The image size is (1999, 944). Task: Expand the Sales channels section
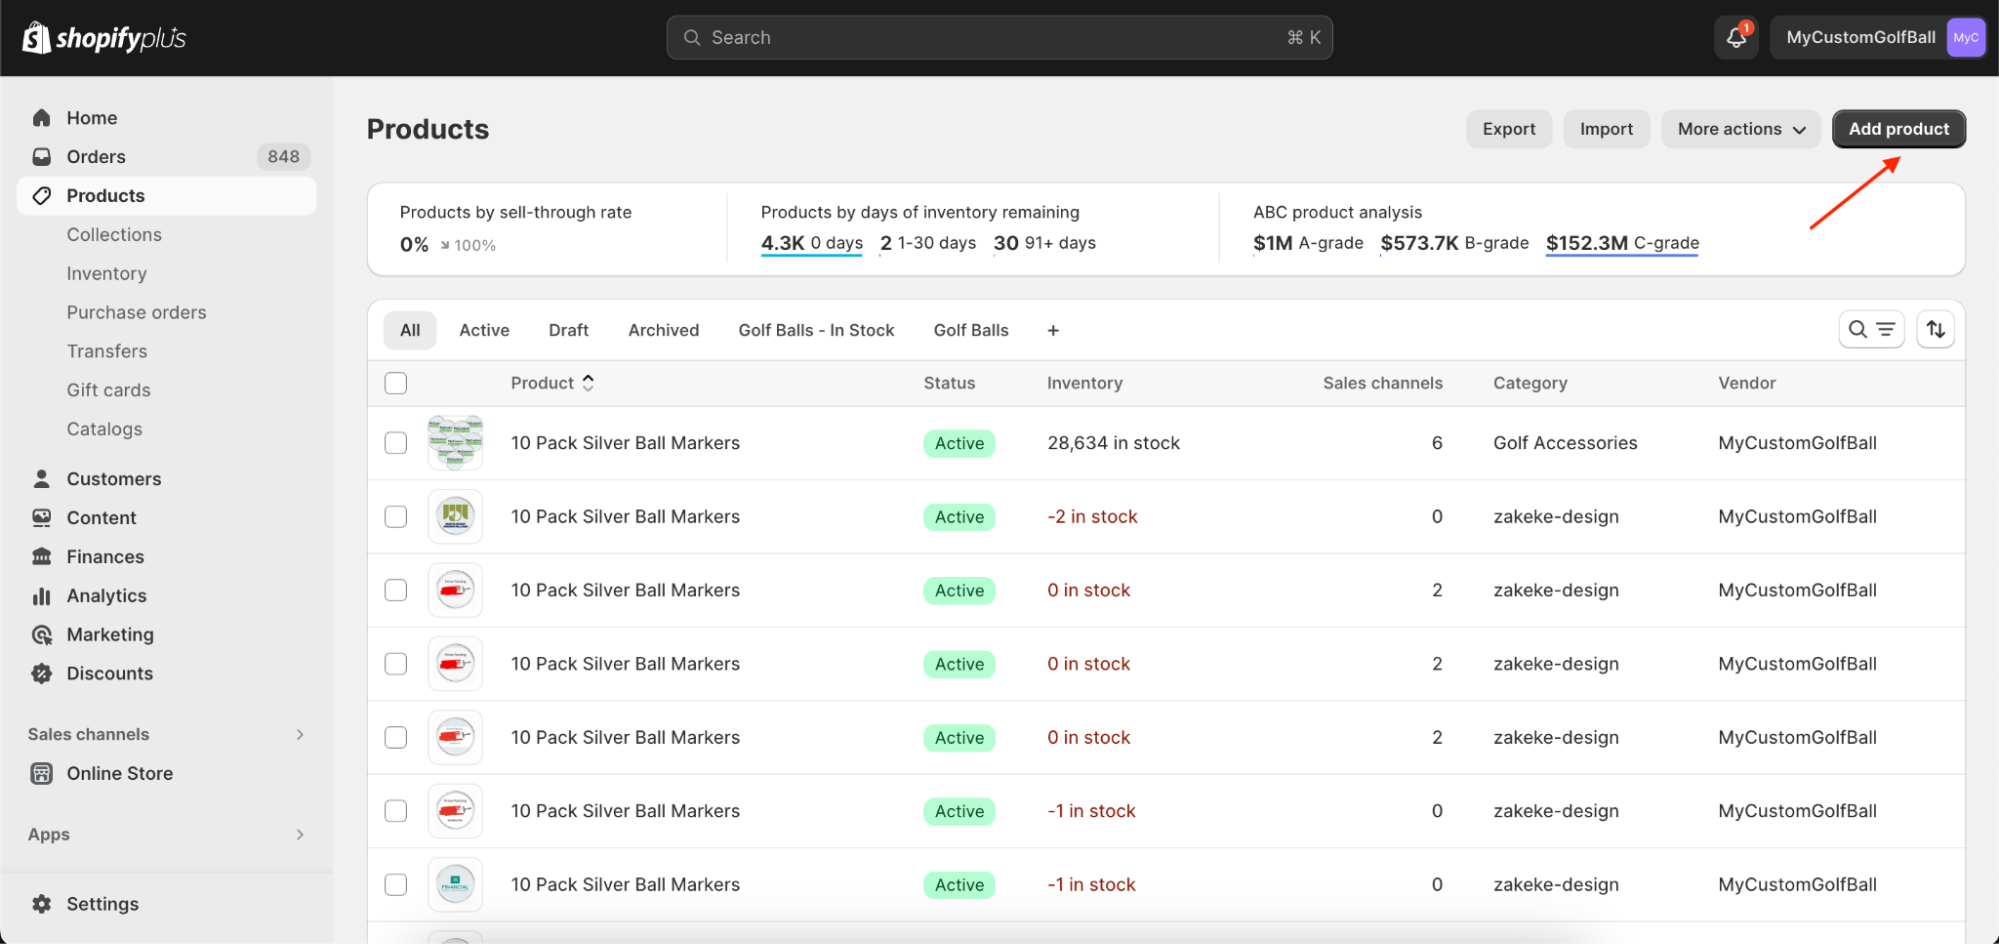300,735
